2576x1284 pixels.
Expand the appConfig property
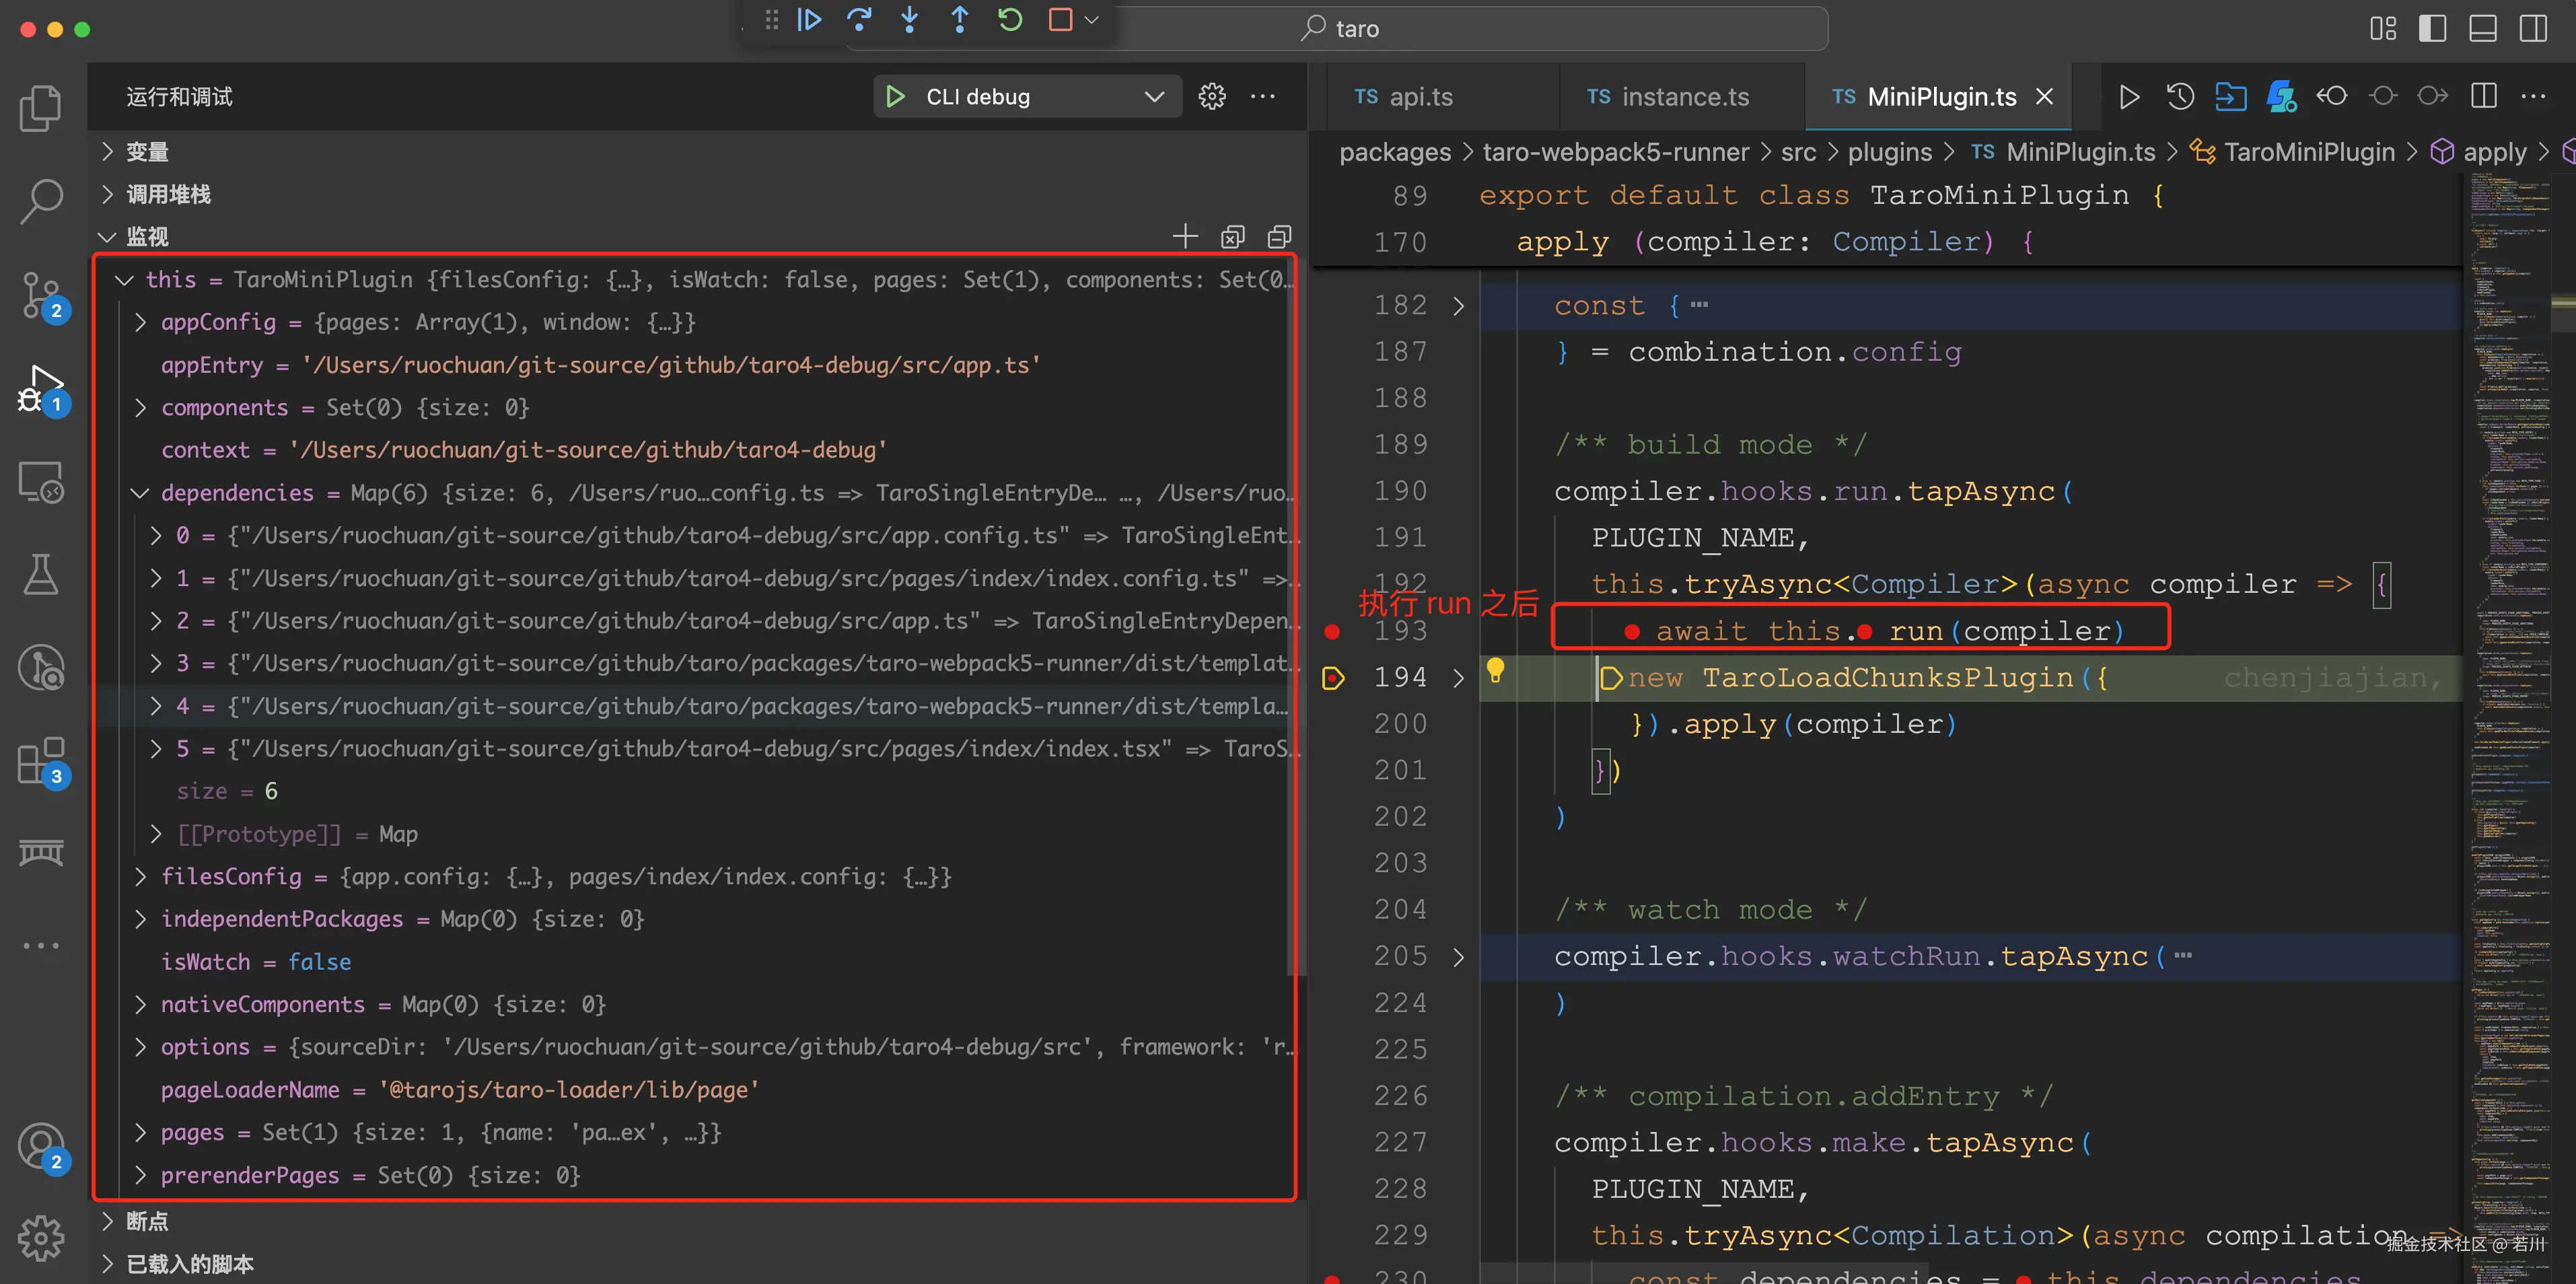tap(140, 322)
